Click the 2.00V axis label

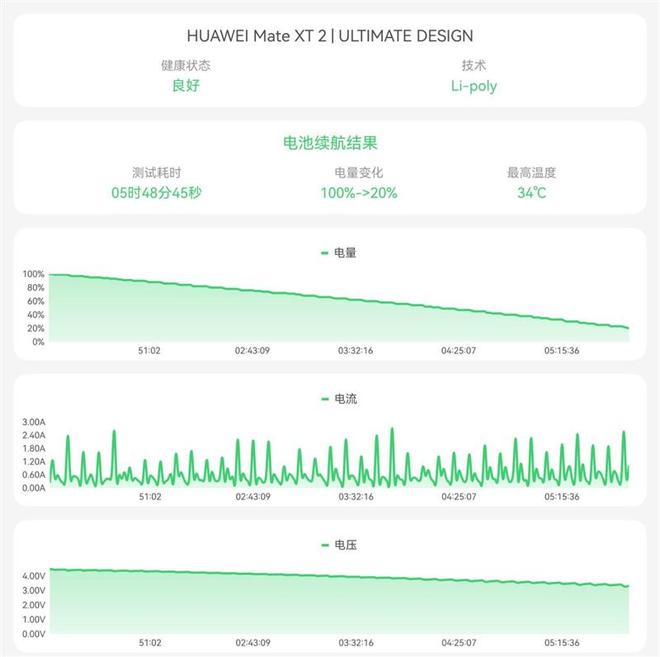coord(34,605)
